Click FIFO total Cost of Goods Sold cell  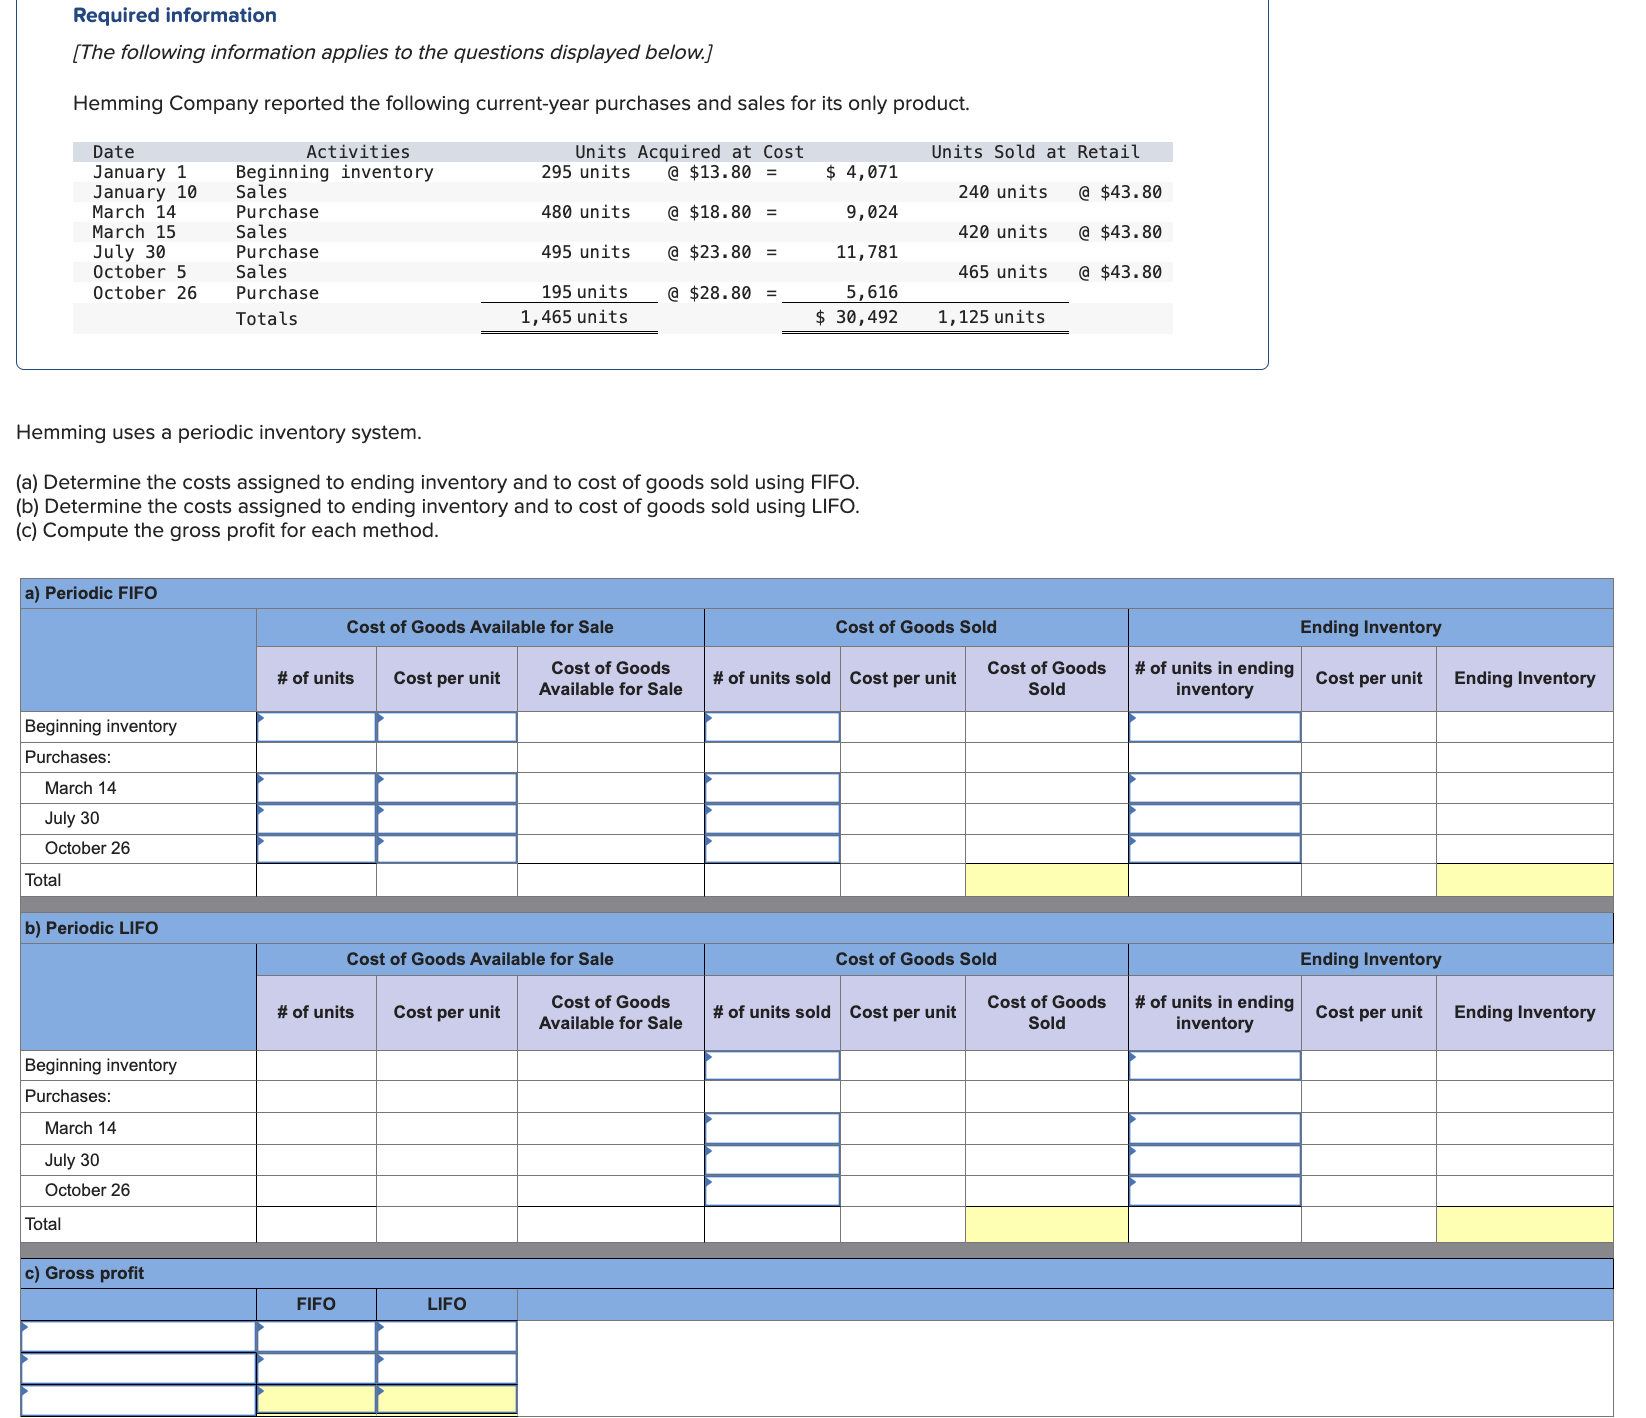(1047, 880)
